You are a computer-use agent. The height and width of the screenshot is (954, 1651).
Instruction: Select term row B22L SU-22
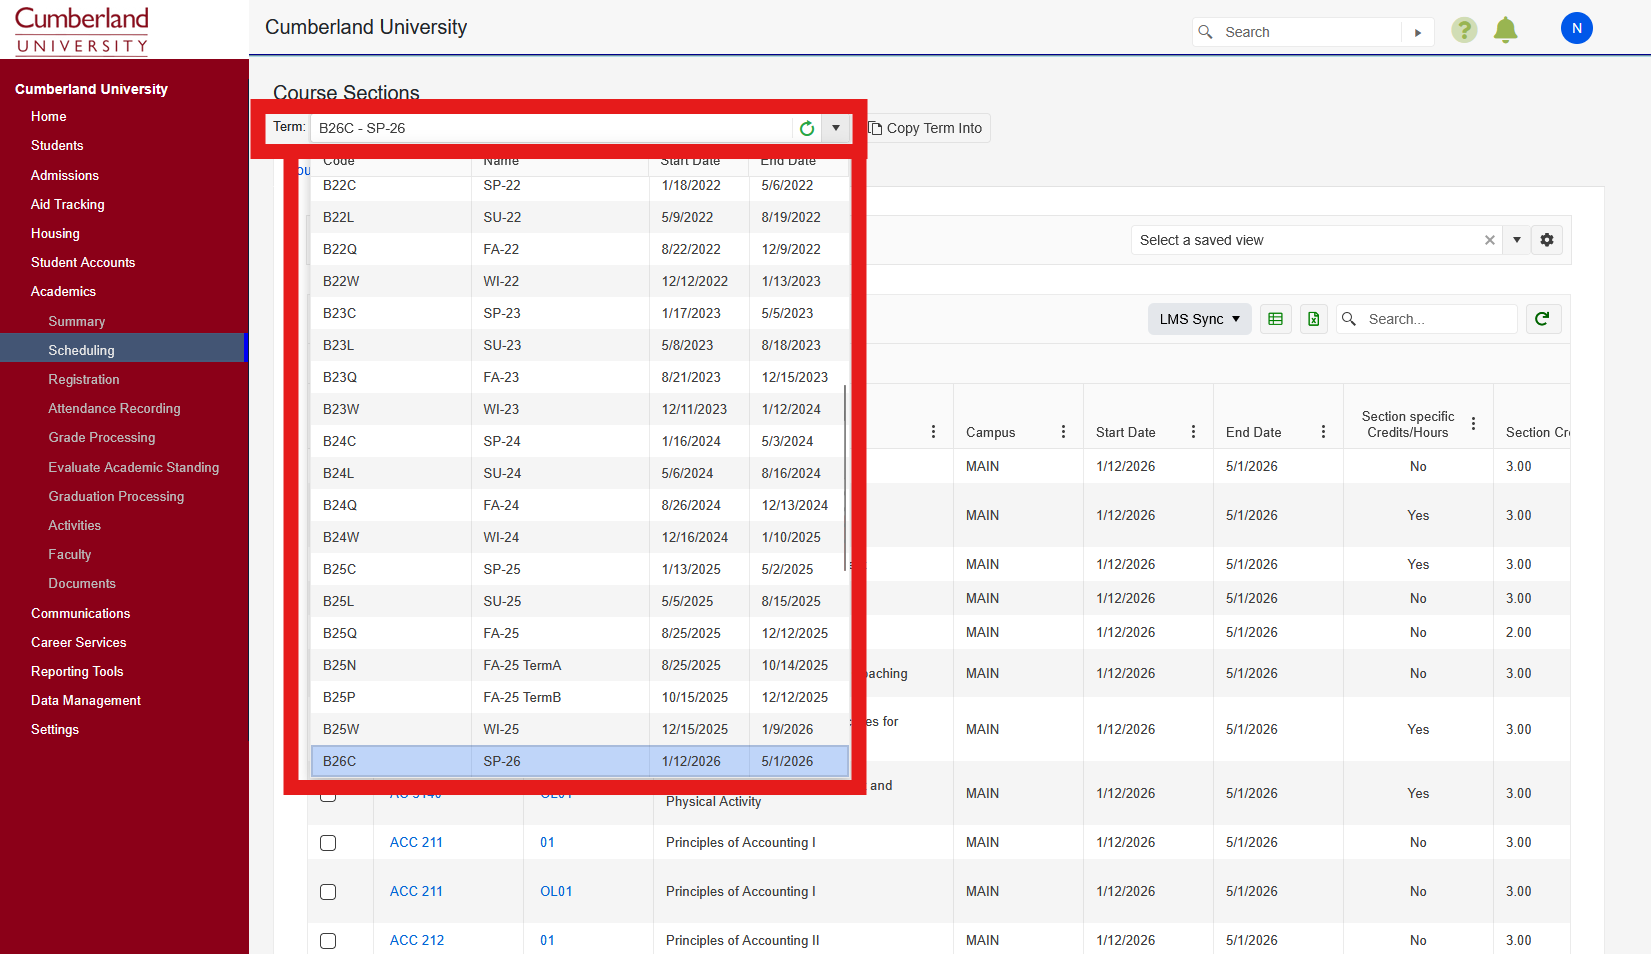[x=580, y=217]
